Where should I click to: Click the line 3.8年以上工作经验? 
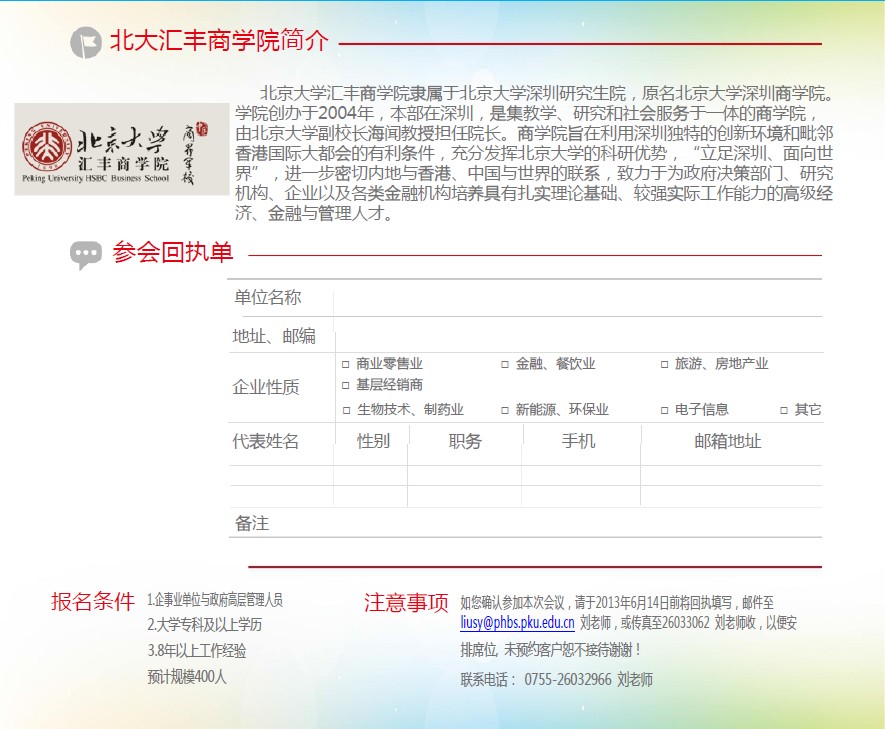tap(197, 651)
